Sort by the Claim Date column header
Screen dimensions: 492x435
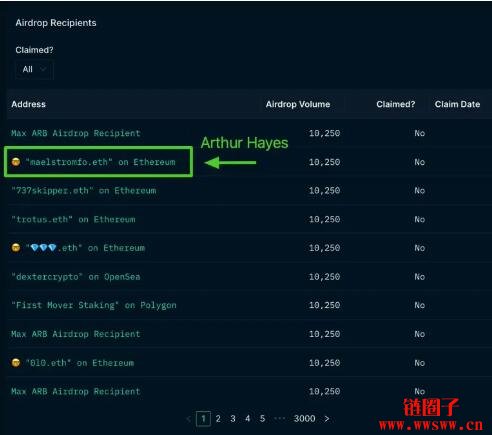(x=457, y=104)
